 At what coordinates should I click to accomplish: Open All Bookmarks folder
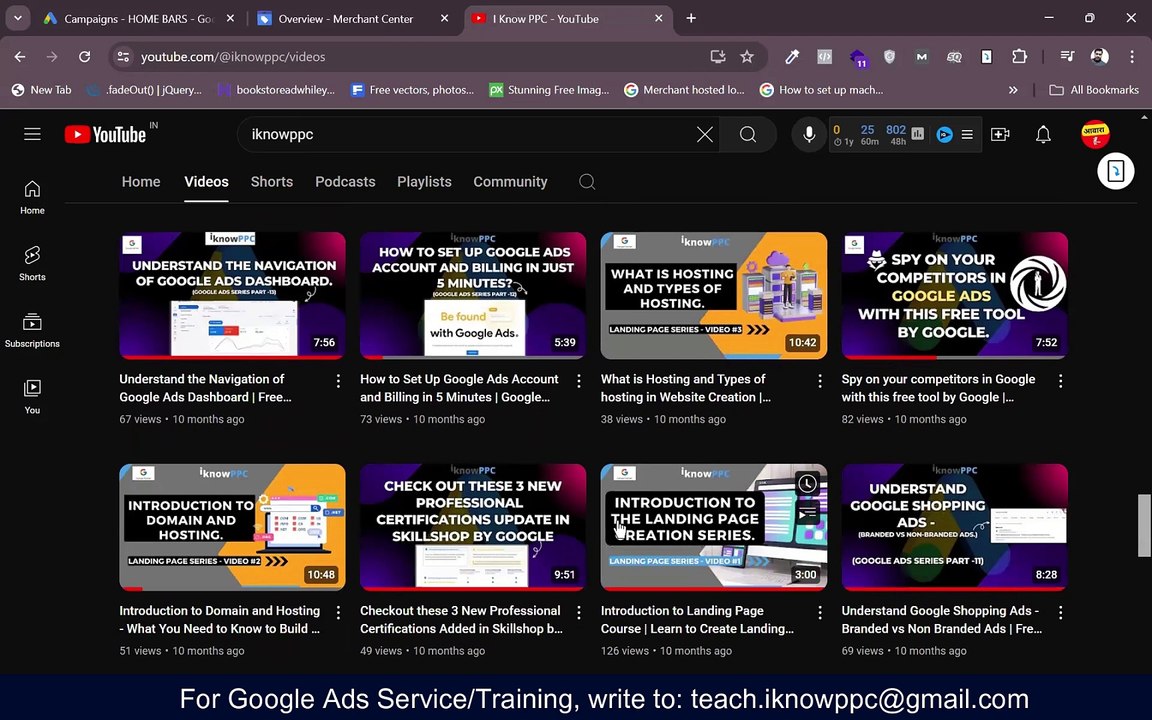coord(1094,90)
